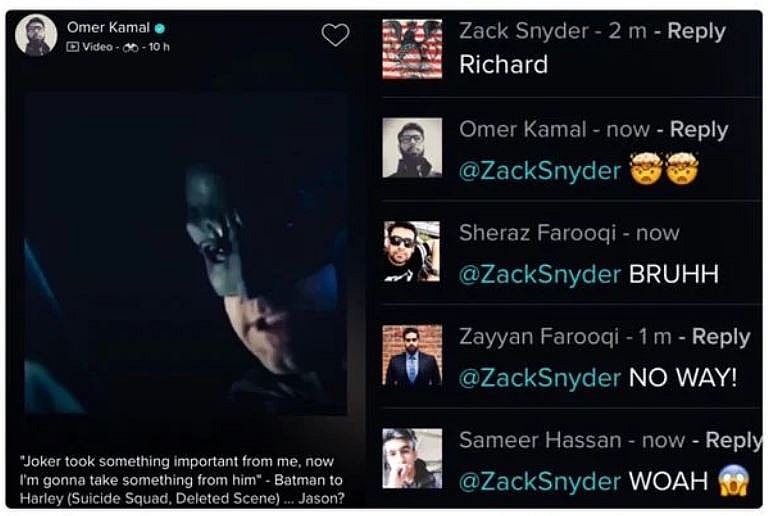The image size is (769, 516).
Task: Open Sameer Hassan's comment avatar
Action: (412, 458)
